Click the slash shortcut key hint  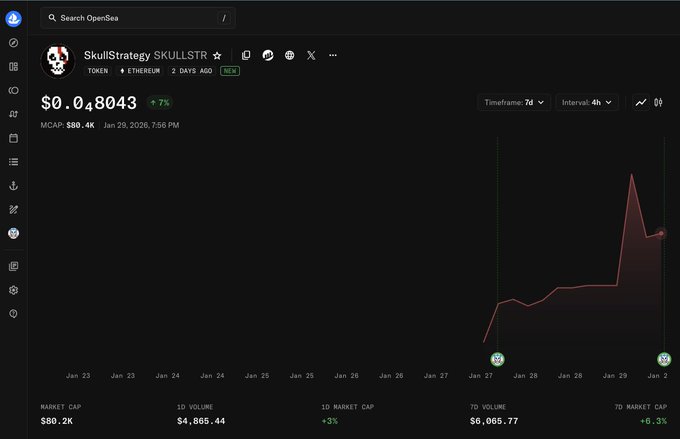coord(224,18)
